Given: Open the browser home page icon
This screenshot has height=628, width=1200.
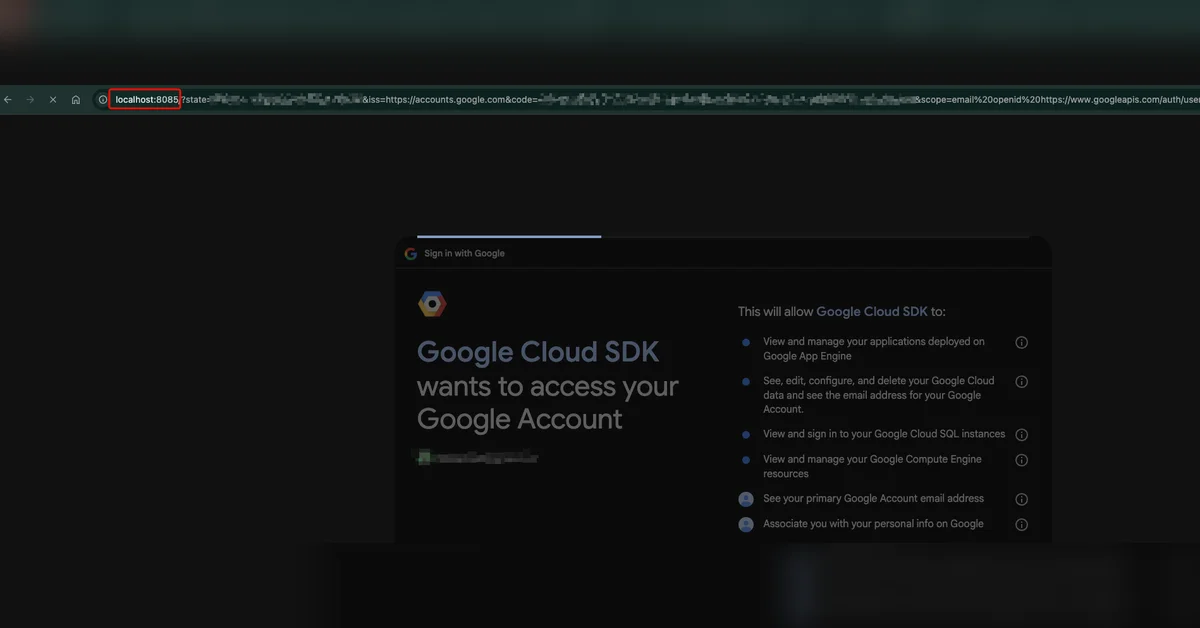Looking at the screenshot, I should pyautogui.click(x=76, y=100).
